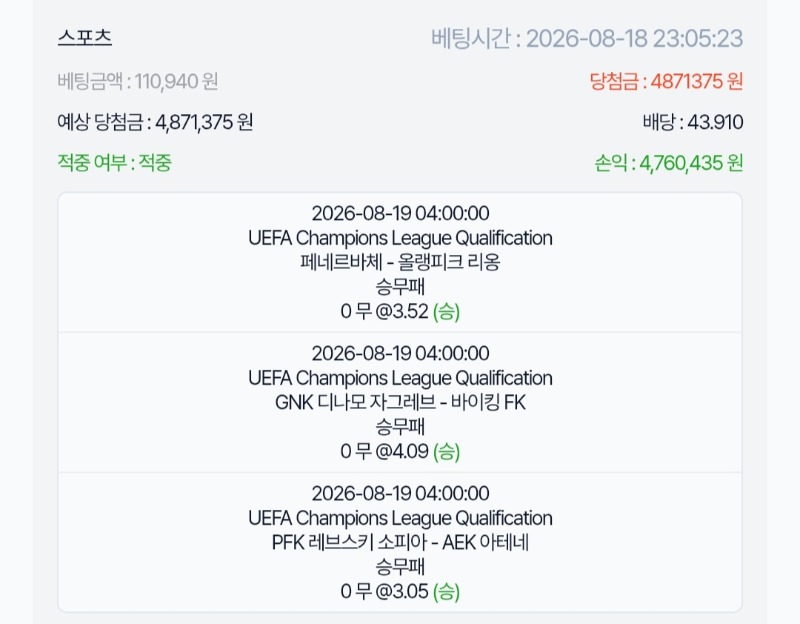Click 예상 당첨금 4,871,375 원
This screenshot has width=800, height=624.
(x=155, y=122)
